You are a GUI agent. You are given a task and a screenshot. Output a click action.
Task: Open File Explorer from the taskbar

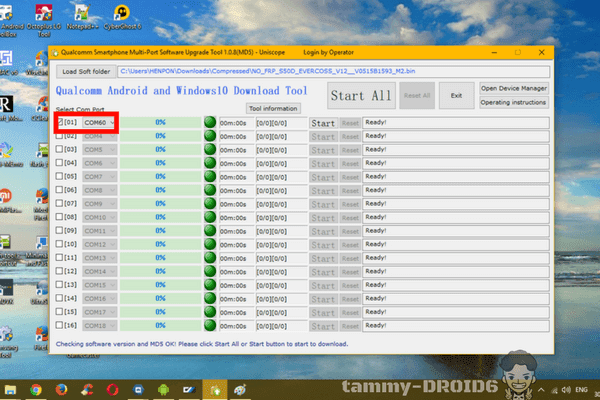10,390
